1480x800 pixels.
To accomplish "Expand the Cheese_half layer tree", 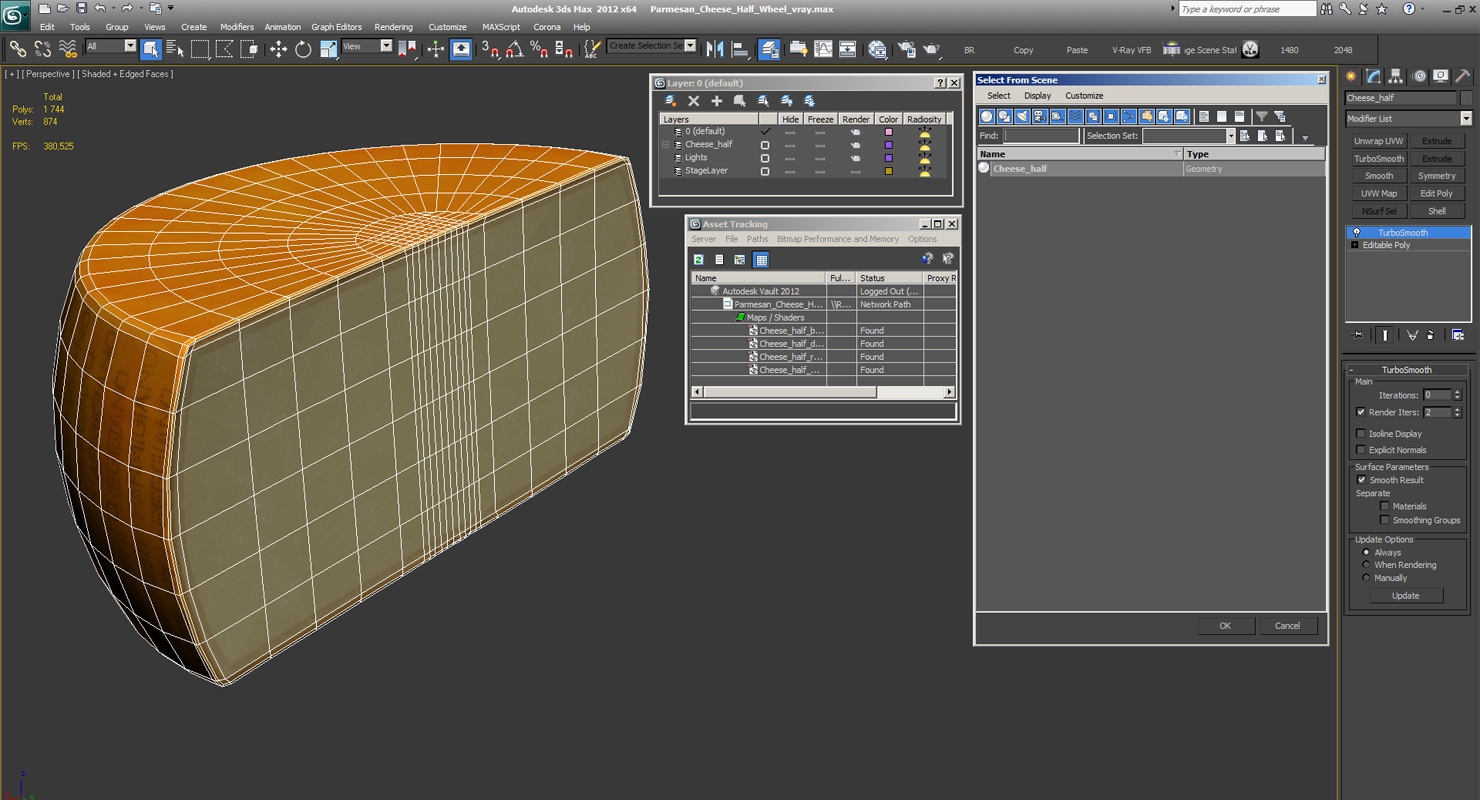I will pyautogui.click(x=666, y=145).
